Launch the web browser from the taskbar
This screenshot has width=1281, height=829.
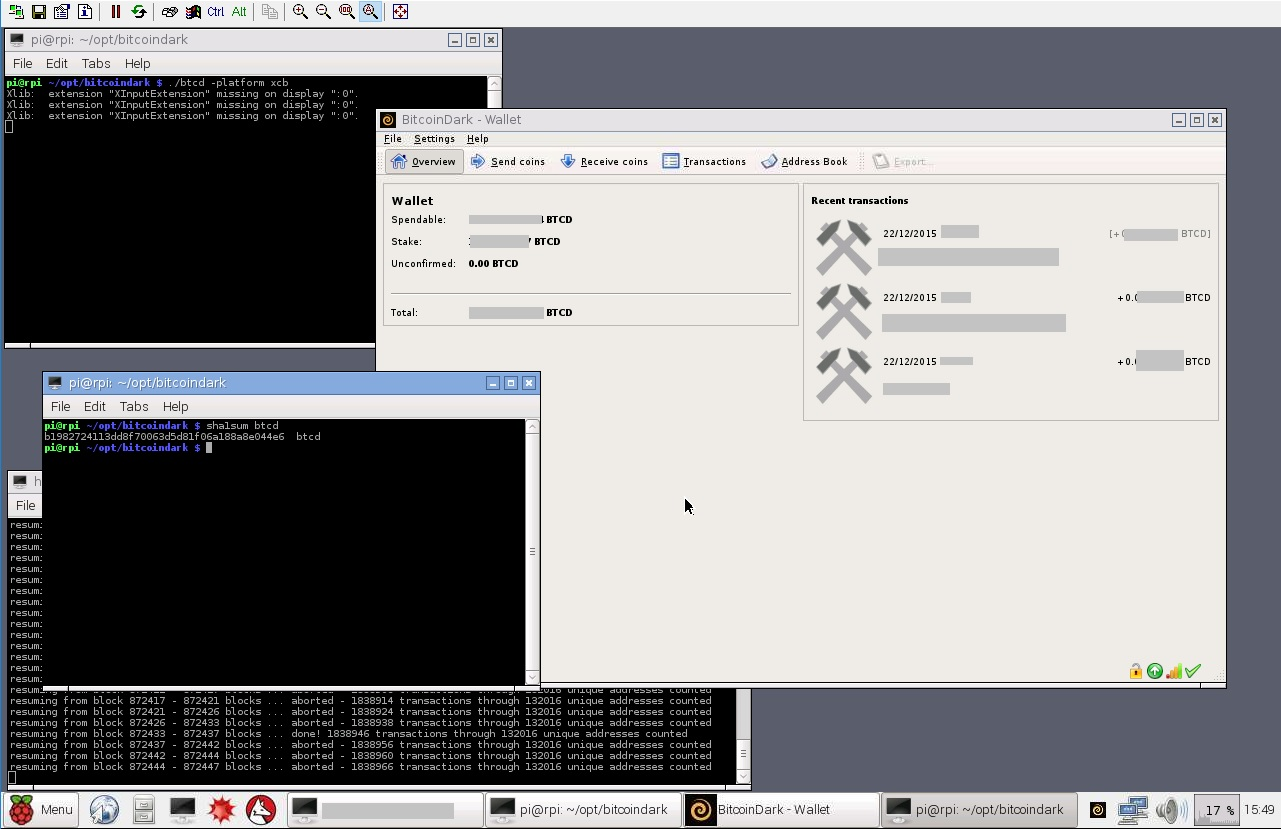pos(104,810)
